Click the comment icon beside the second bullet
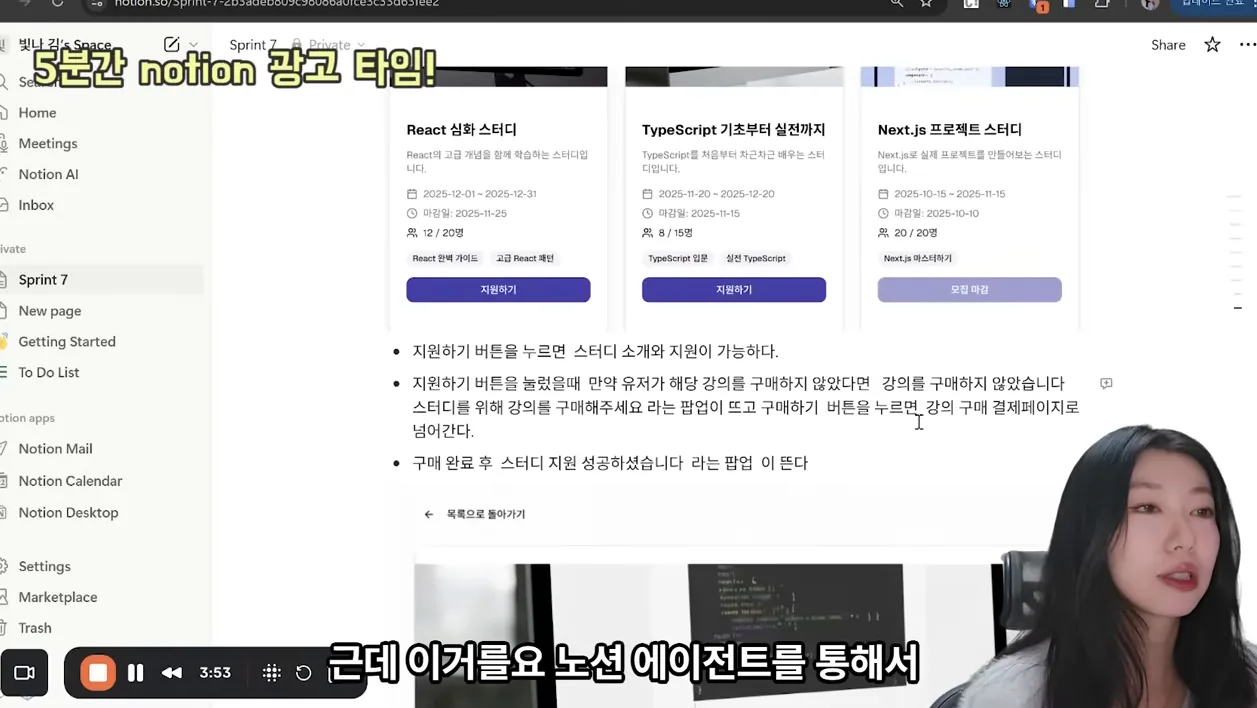 (1106, 384)
